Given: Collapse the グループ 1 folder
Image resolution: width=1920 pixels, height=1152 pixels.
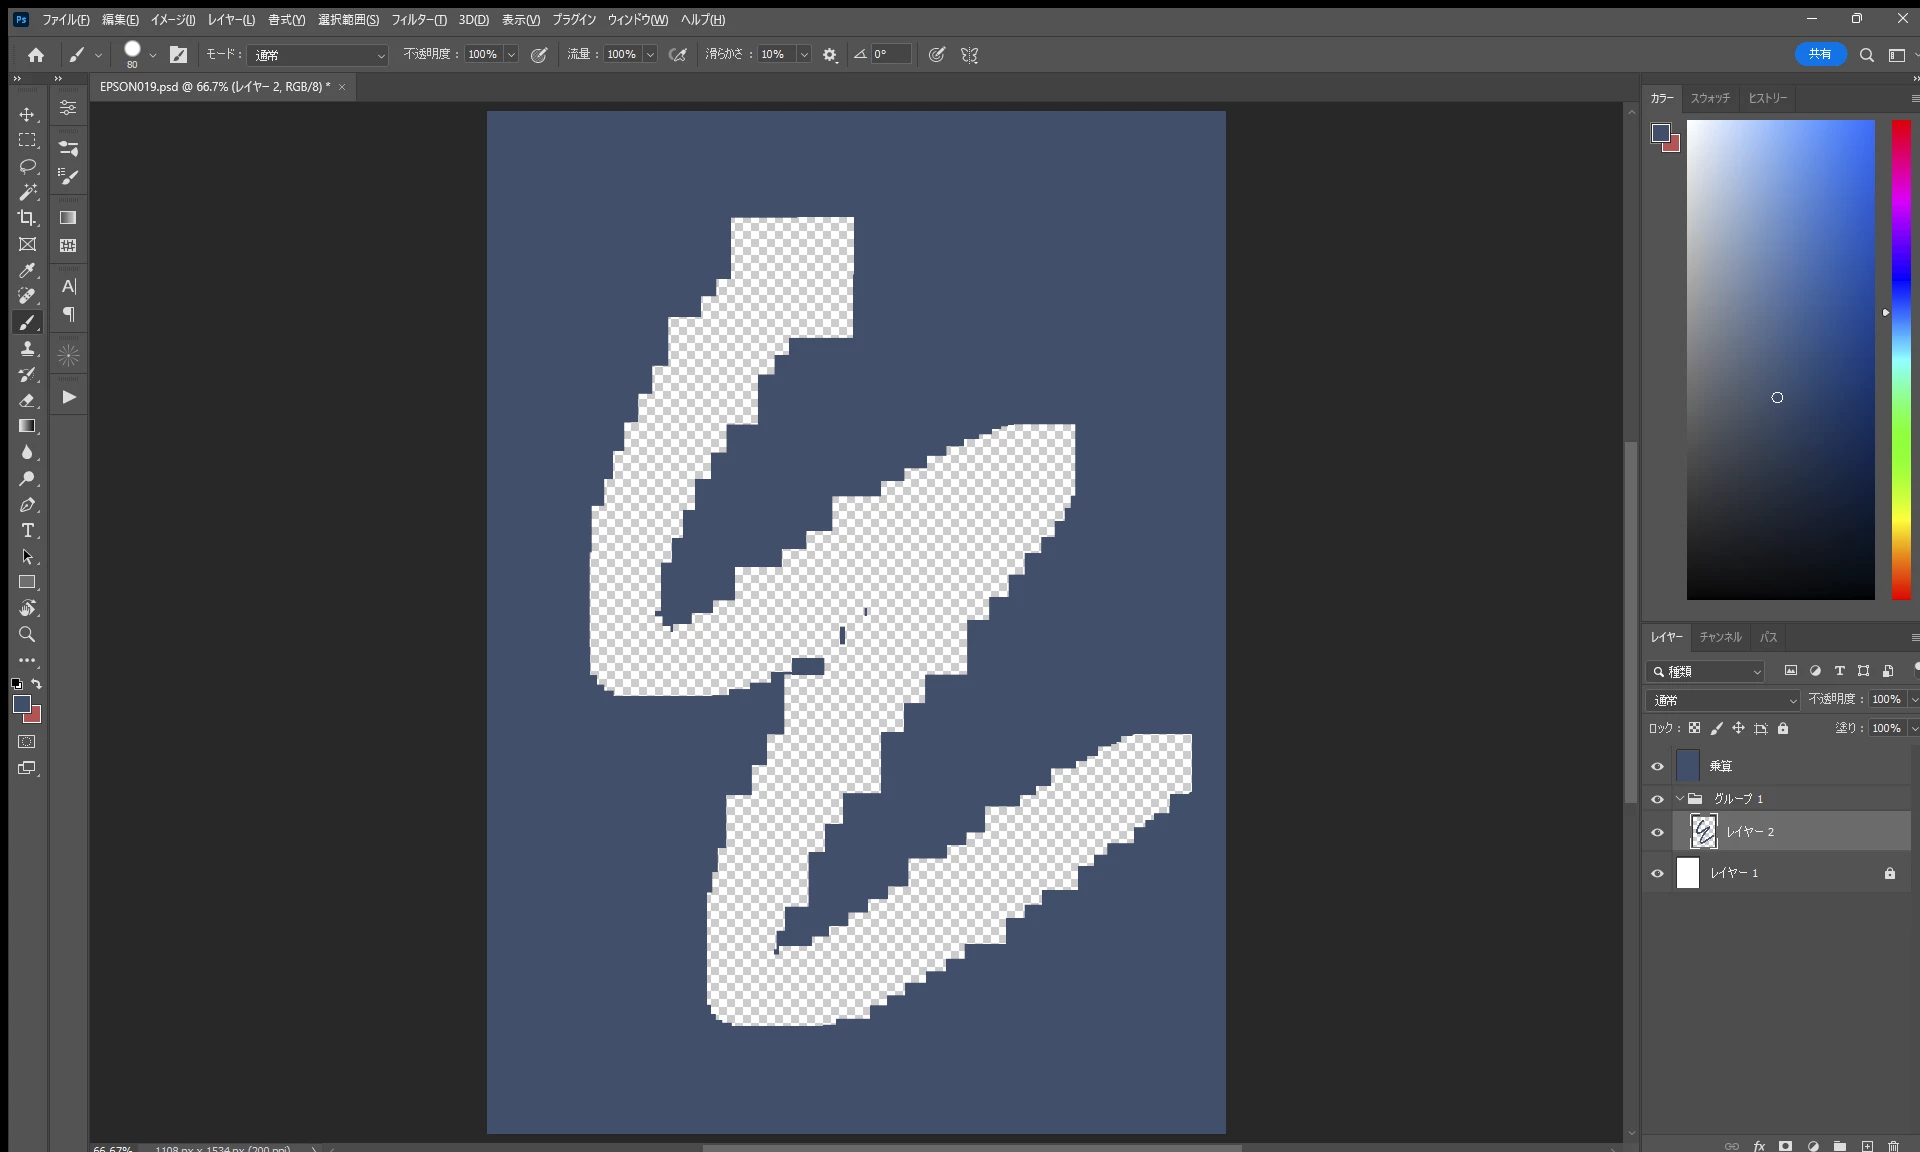Looking at the screenshot, I should (1680, 798).
